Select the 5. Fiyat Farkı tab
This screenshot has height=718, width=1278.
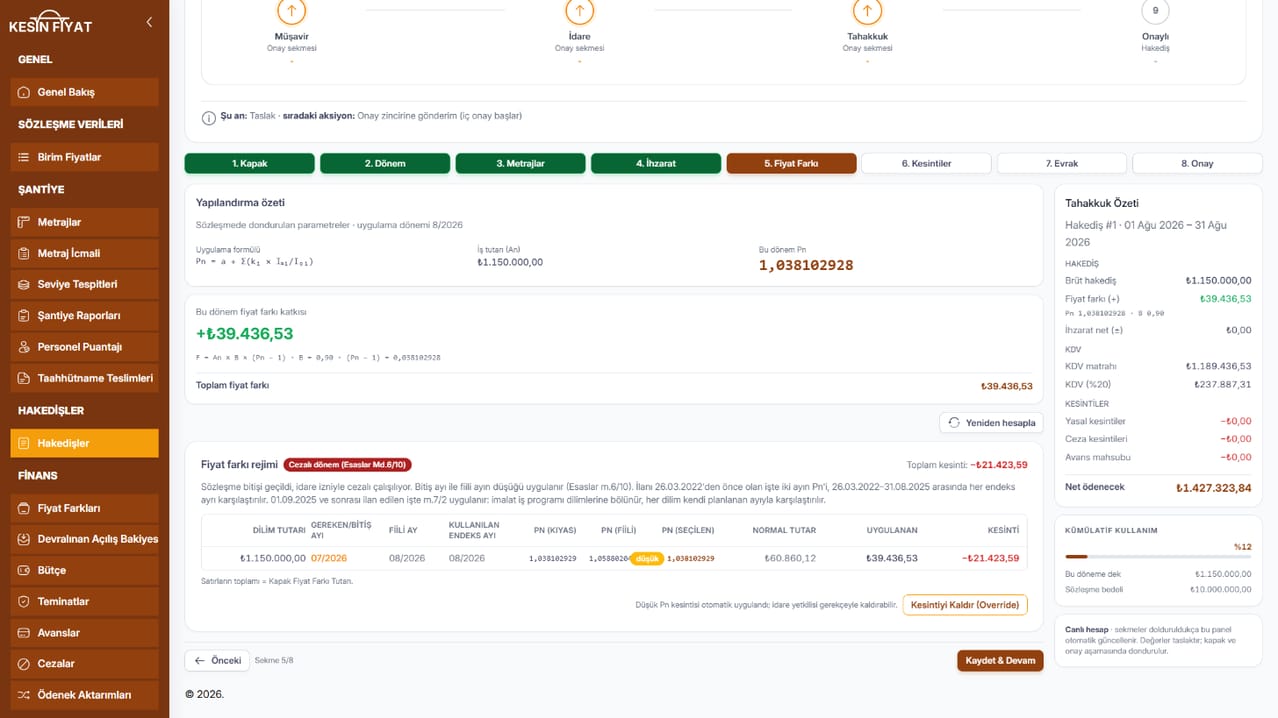791,163
